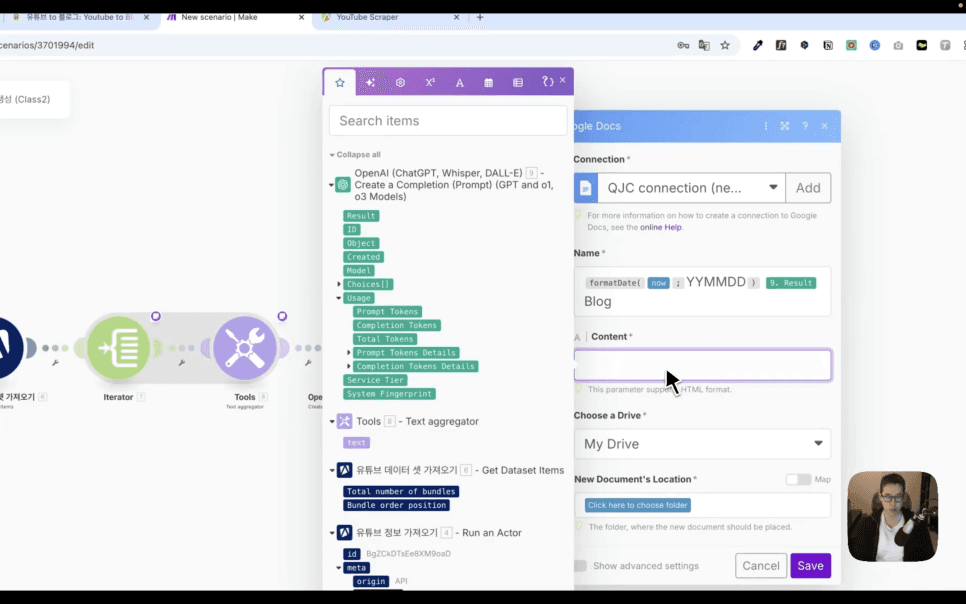Click the wrench under the Iterator link
Viewport: 966px width, 604px height.
tap(182, 363)
